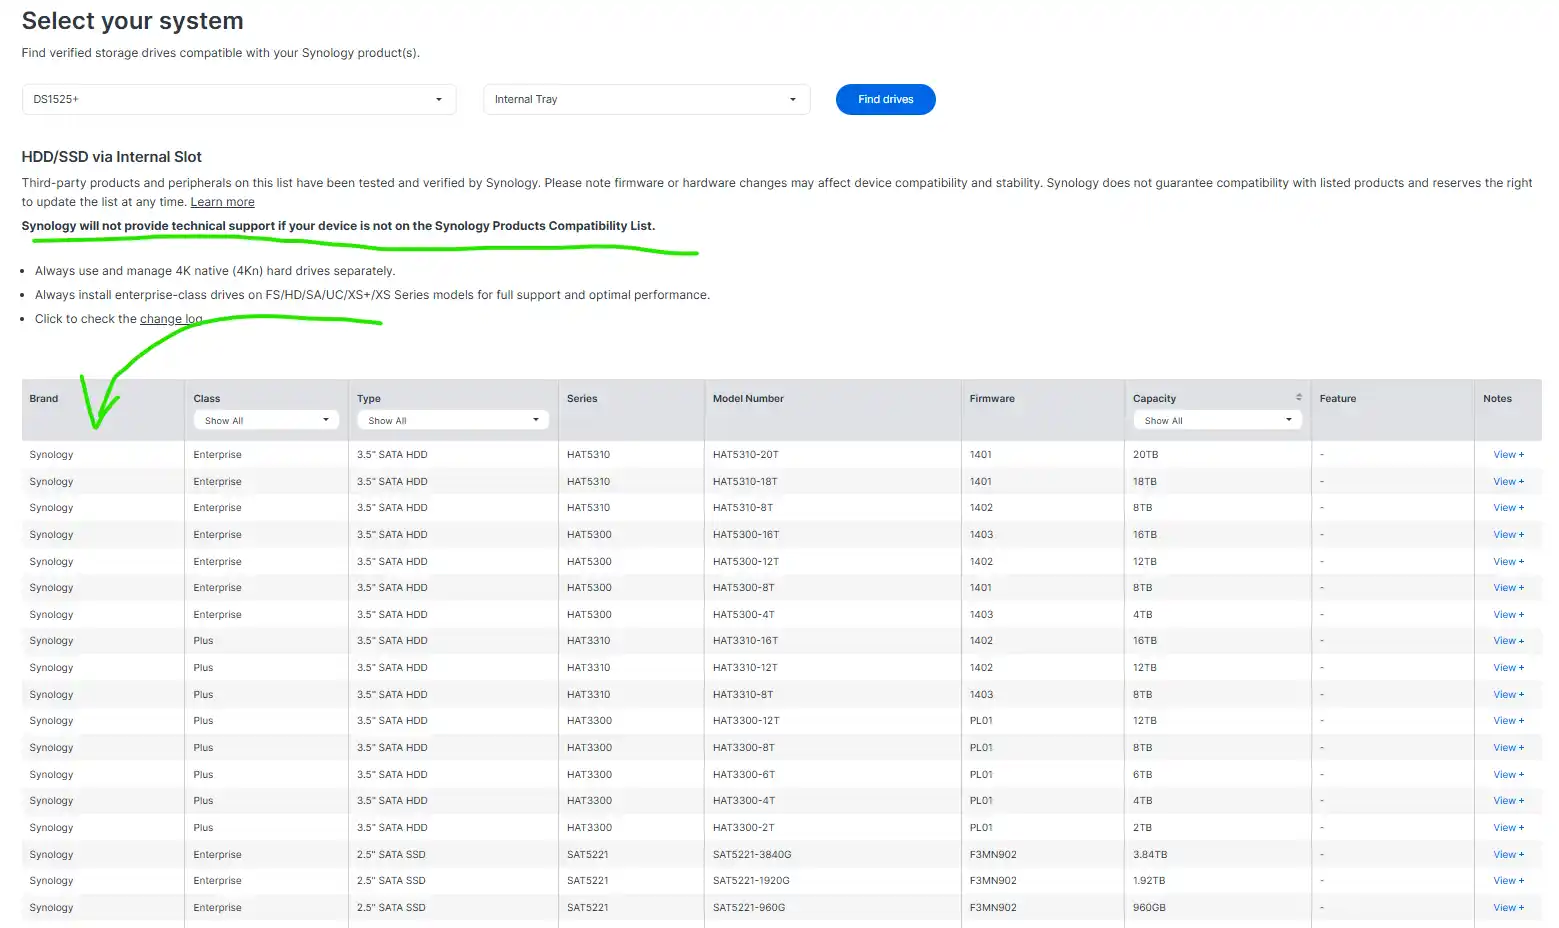This screenshot has height=928, width=1559.
Task: Expand the Capacity Show All filter
Action: click(1217, 420)
